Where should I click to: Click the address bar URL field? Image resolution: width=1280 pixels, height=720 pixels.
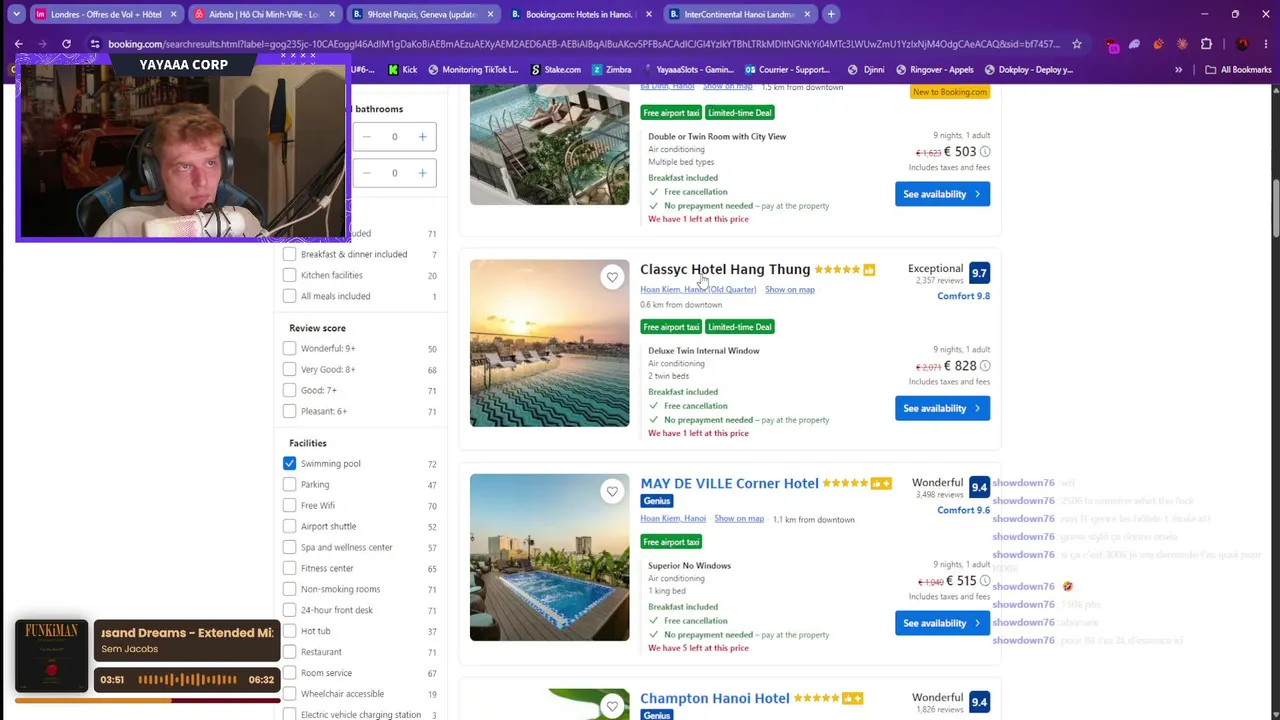tap(584, 44)
